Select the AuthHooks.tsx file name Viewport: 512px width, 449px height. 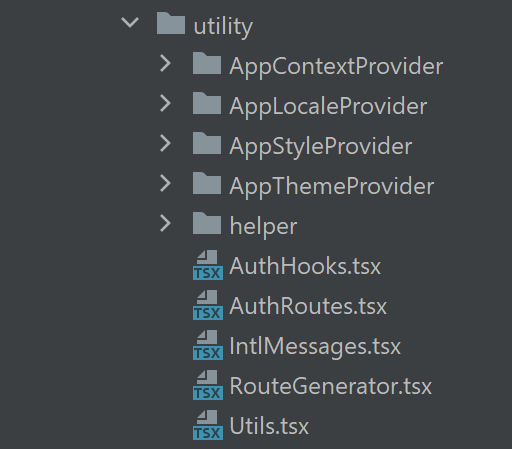tap(305, 266)
